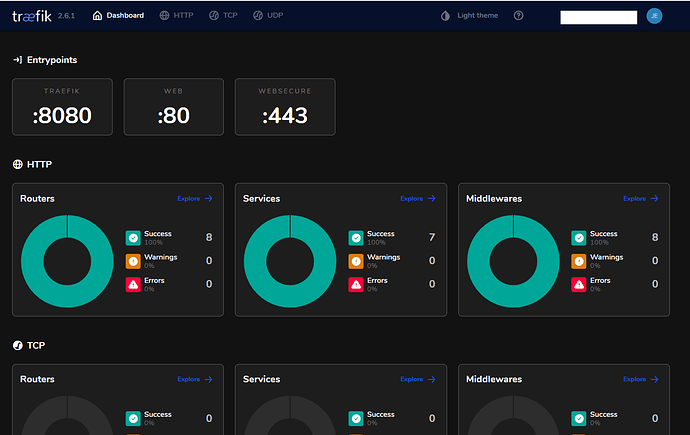Click the HTTP section globe icon
The height and width of the screenshot is (435, 690).
pyautogui.click(x=18, y=164)
